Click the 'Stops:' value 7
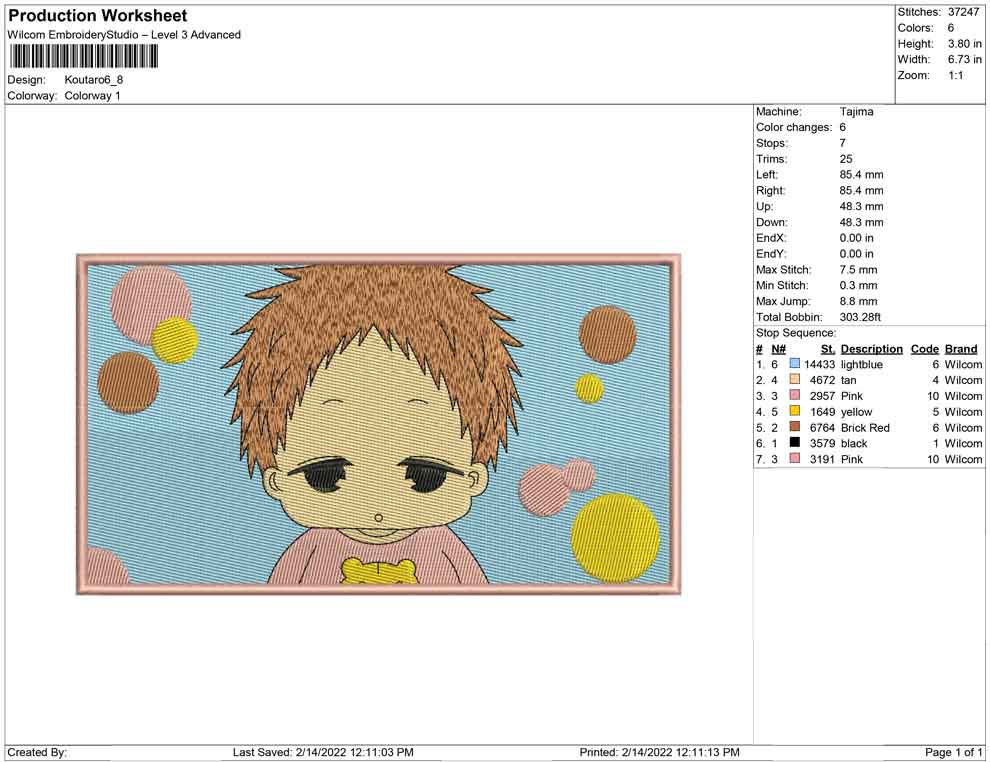 coord(842,143)
